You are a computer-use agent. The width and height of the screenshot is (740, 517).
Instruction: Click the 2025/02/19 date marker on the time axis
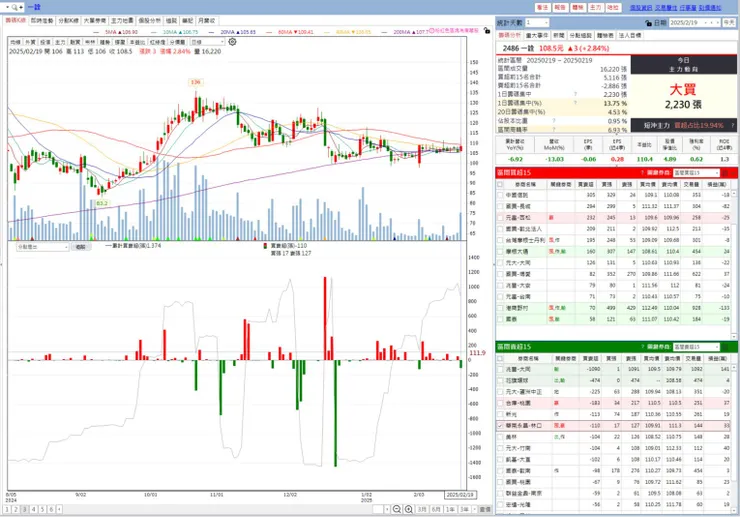pyautogui.click(x=460, y=494)
